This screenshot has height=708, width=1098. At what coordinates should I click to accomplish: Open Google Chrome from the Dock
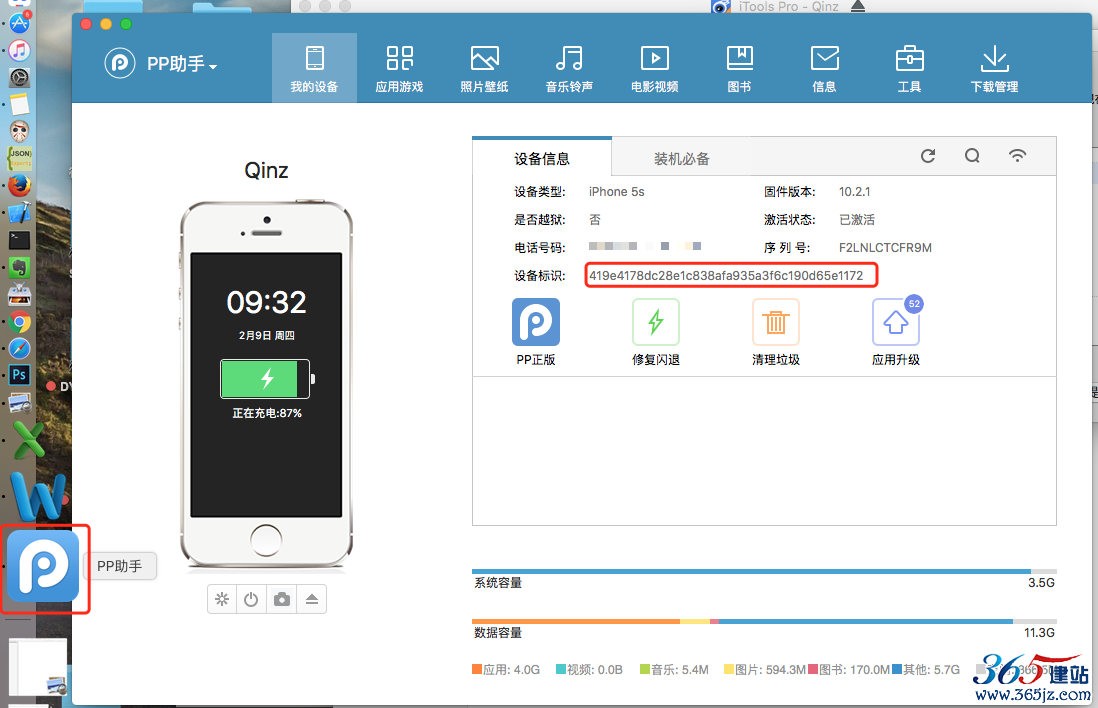[20, 322]
